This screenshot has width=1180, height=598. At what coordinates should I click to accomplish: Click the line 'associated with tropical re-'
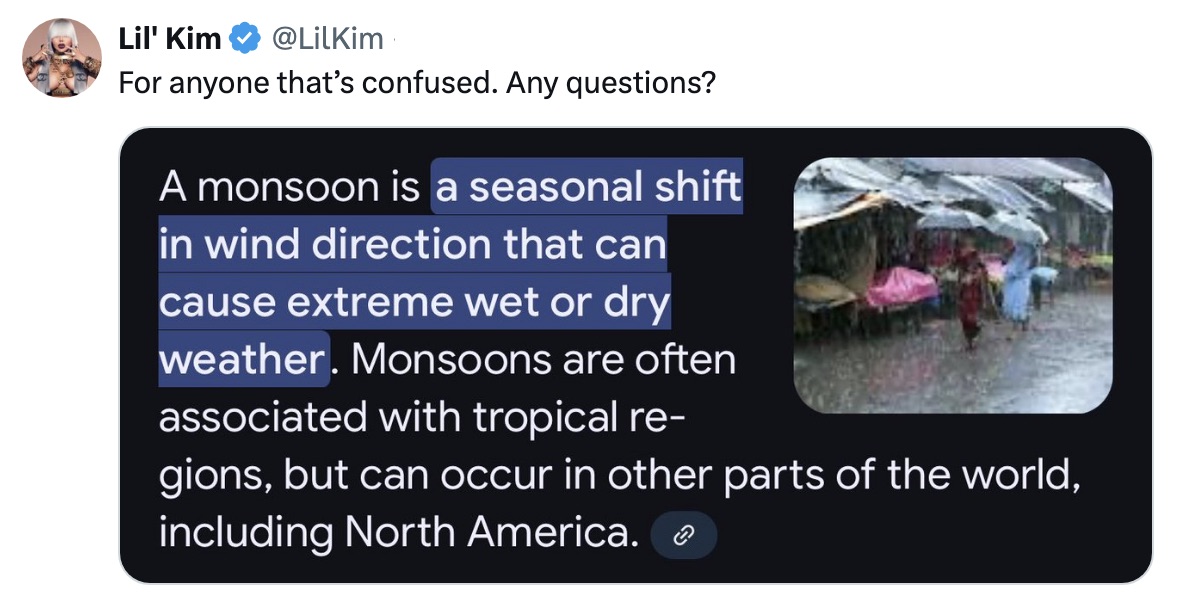pyautogui.click(x=421, y=417)
